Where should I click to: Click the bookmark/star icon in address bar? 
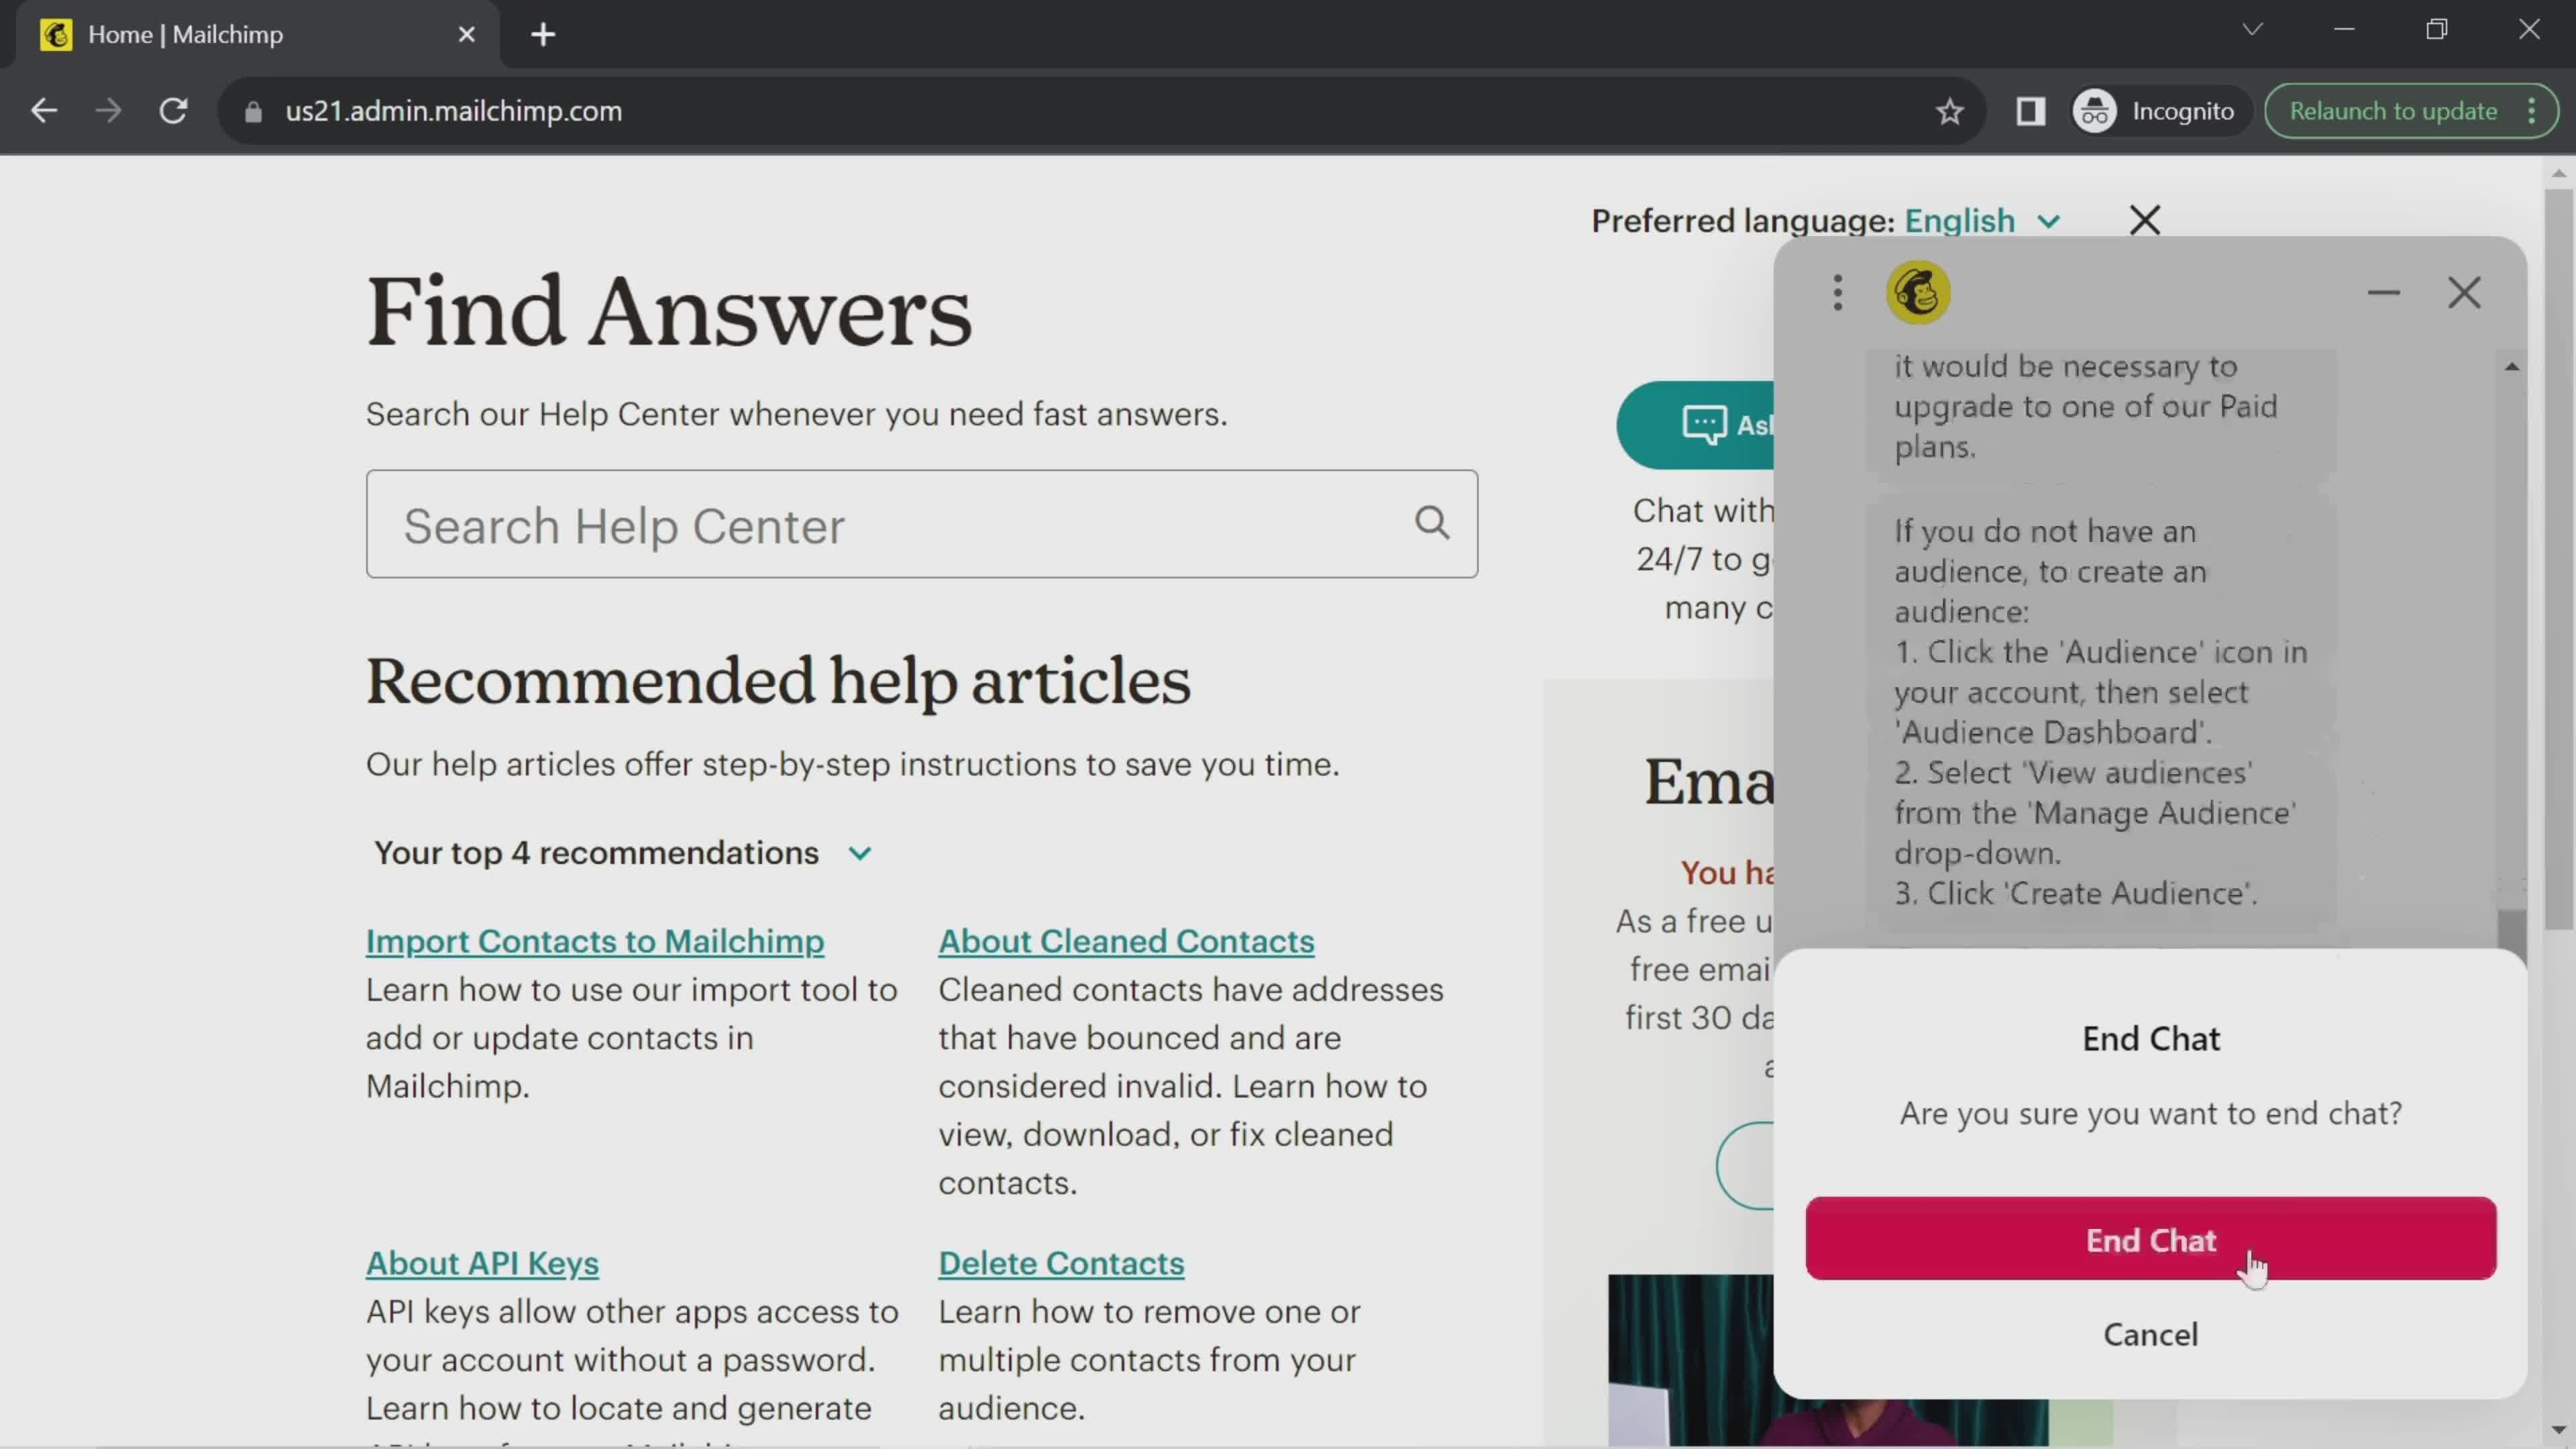point(1949,111)
